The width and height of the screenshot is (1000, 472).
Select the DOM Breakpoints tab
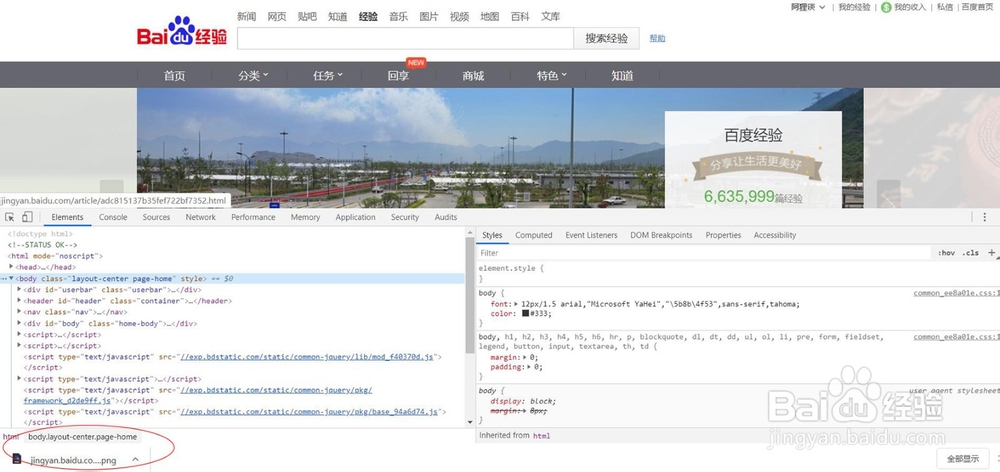(661, 235)
